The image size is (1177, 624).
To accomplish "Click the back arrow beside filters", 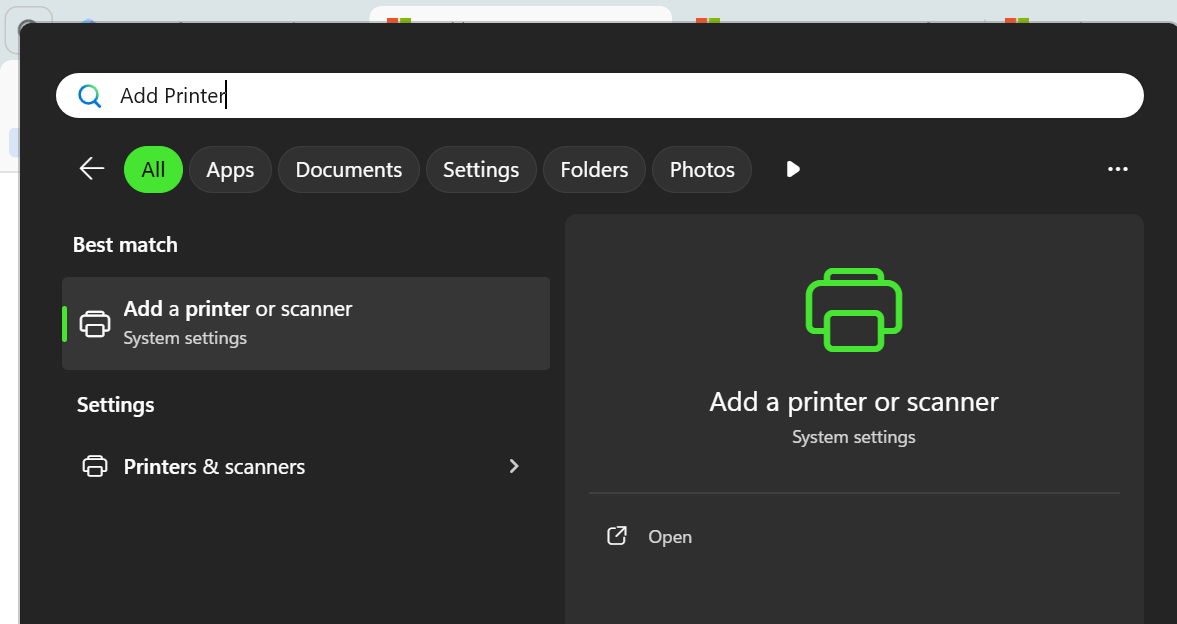I will pos(92,169).
